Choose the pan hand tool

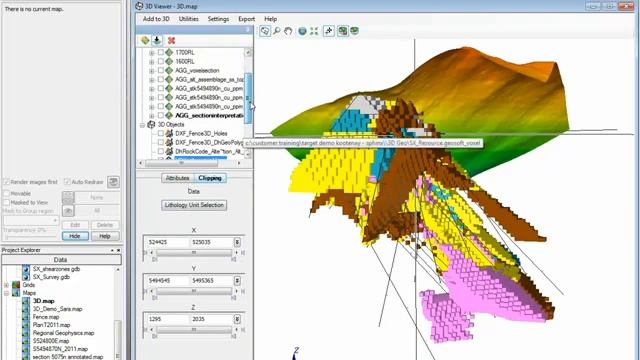tap(288, 31)
